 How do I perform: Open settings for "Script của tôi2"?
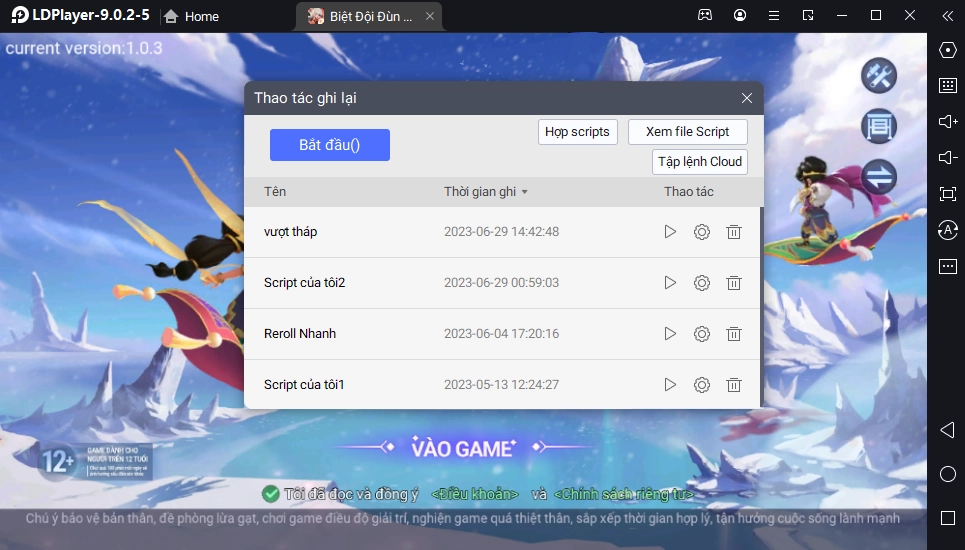(x=702, y=283)
